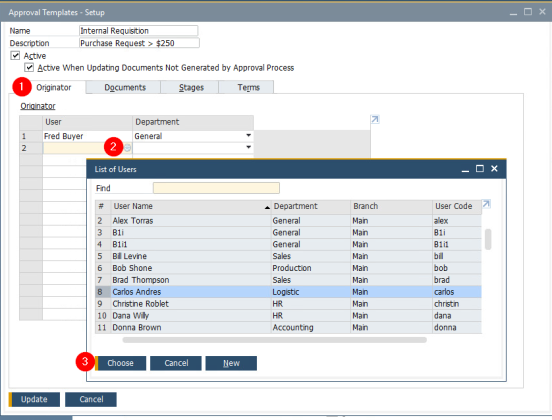Select the Bob Shone row
Image resolution: width=552 pixels, height=420 pixels.
click(288, 268)
